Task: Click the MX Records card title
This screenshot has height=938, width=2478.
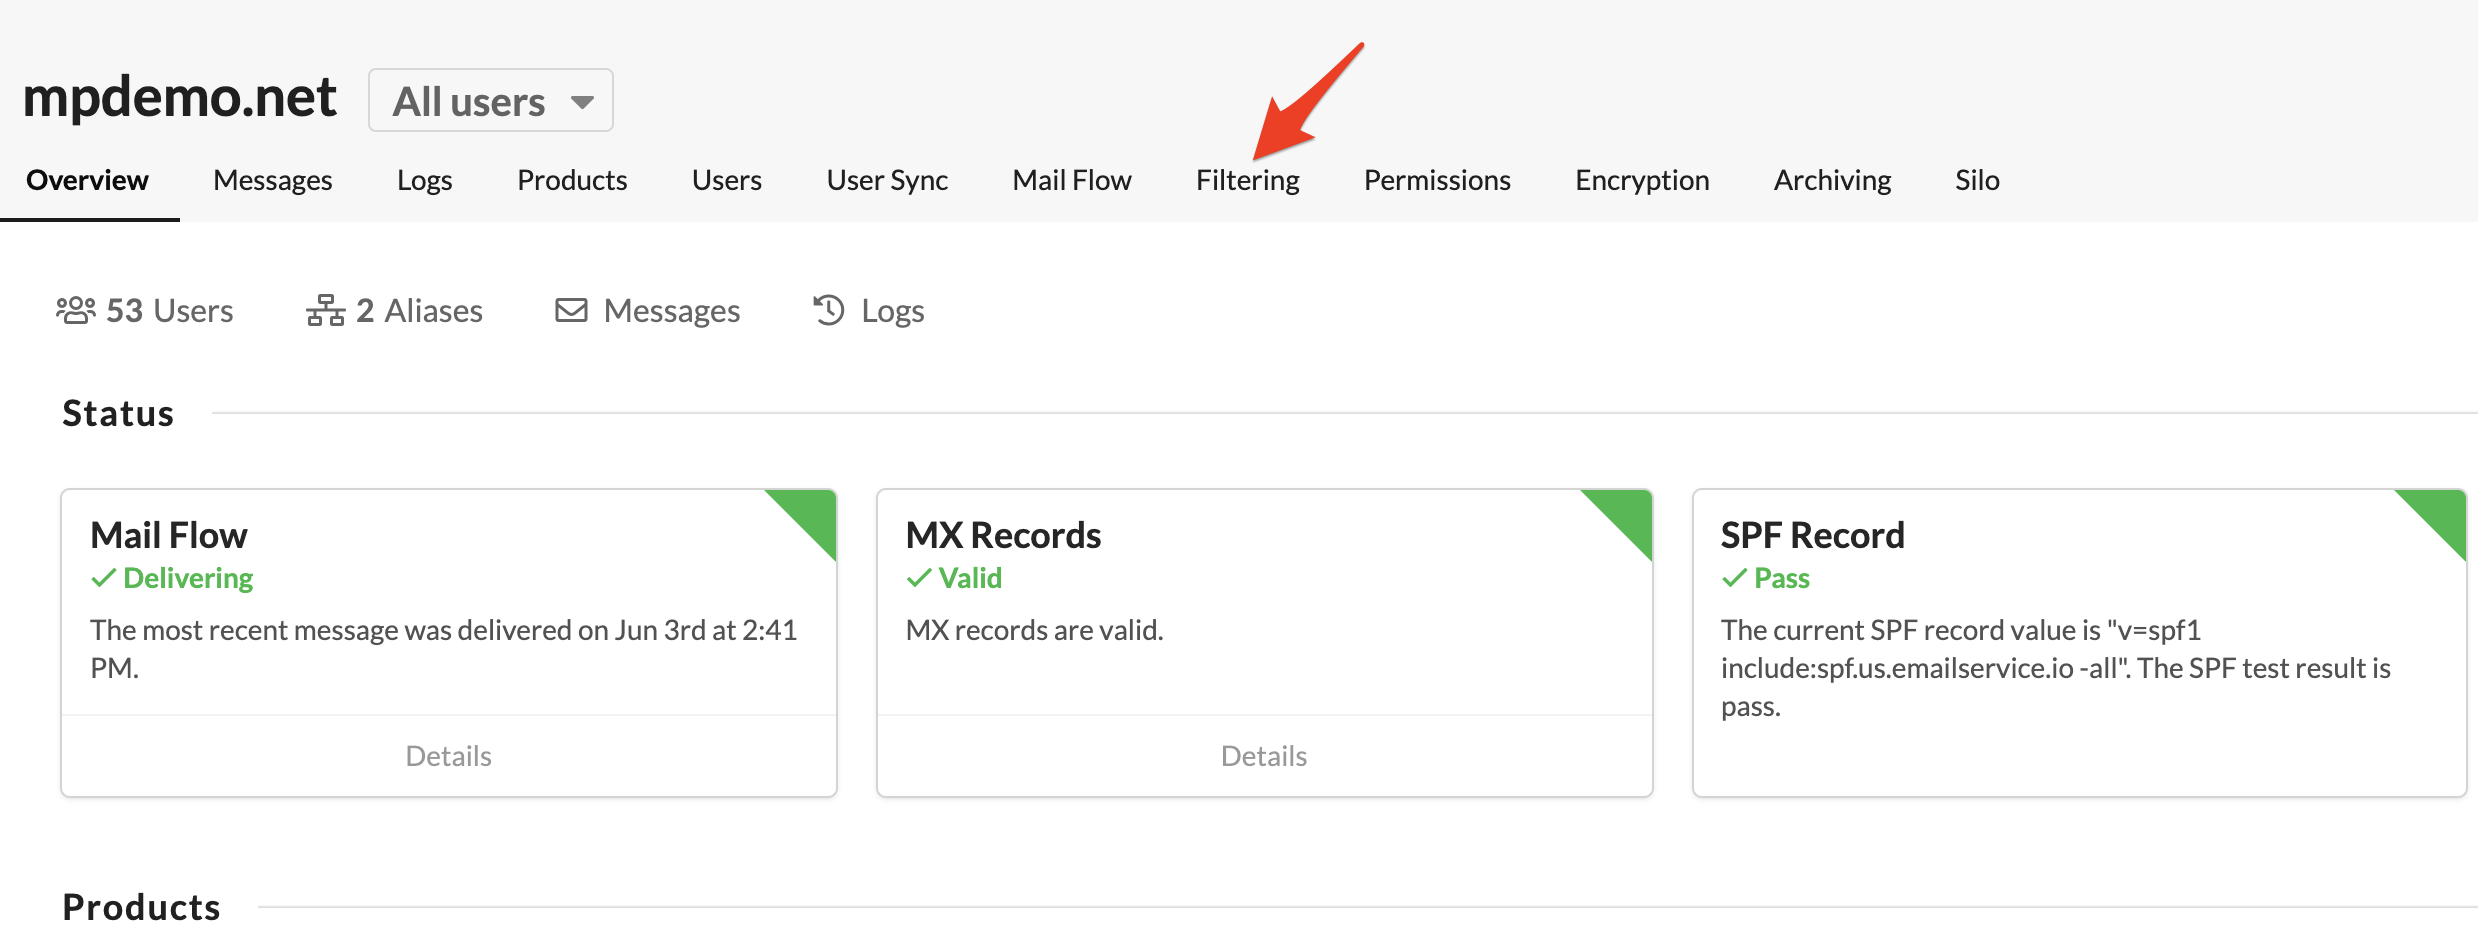Action: tap(1003, 535)
